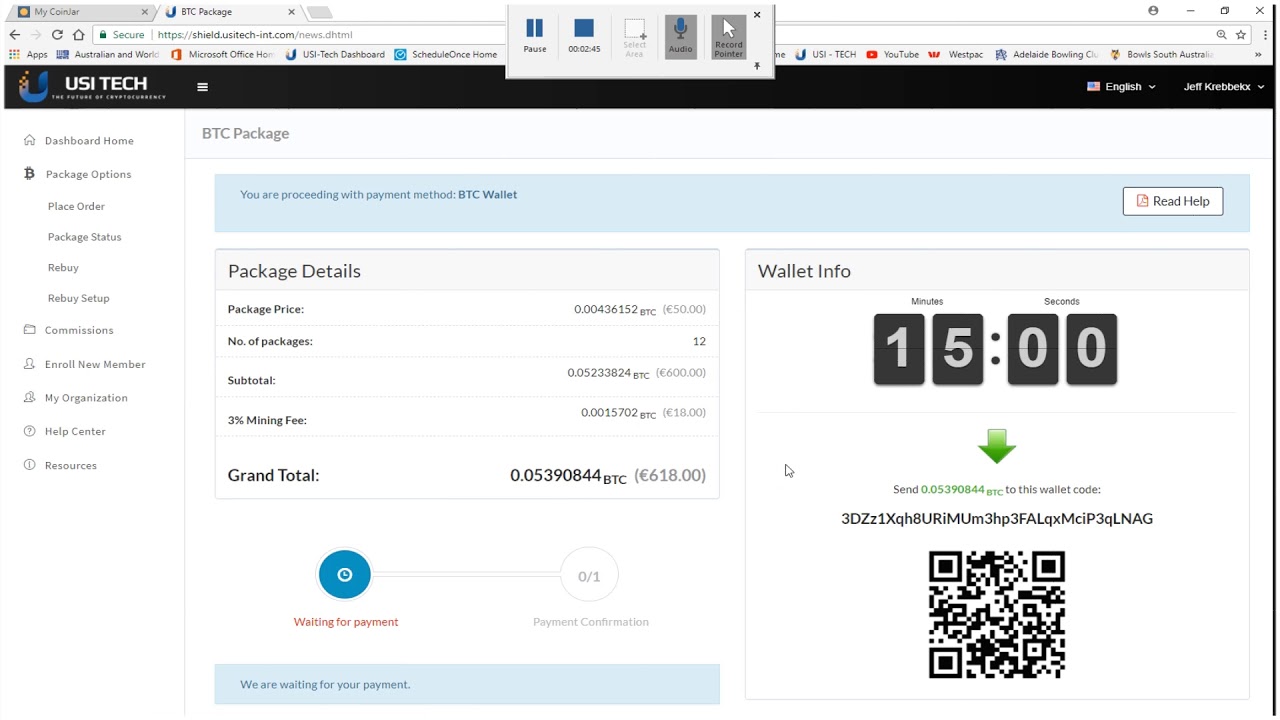
Task: Open Westpac bookmark
Action: 957,54
